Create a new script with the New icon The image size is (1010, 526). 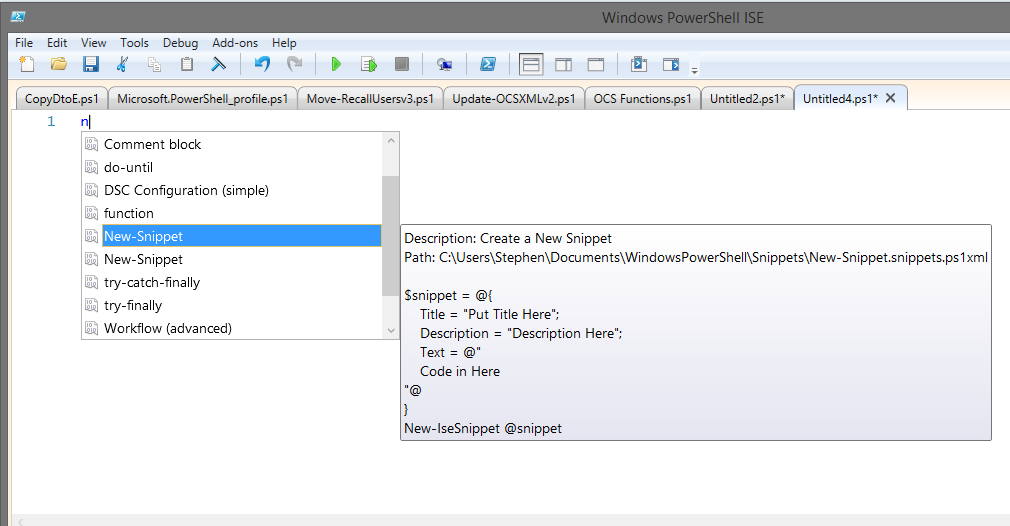[26, 64]
